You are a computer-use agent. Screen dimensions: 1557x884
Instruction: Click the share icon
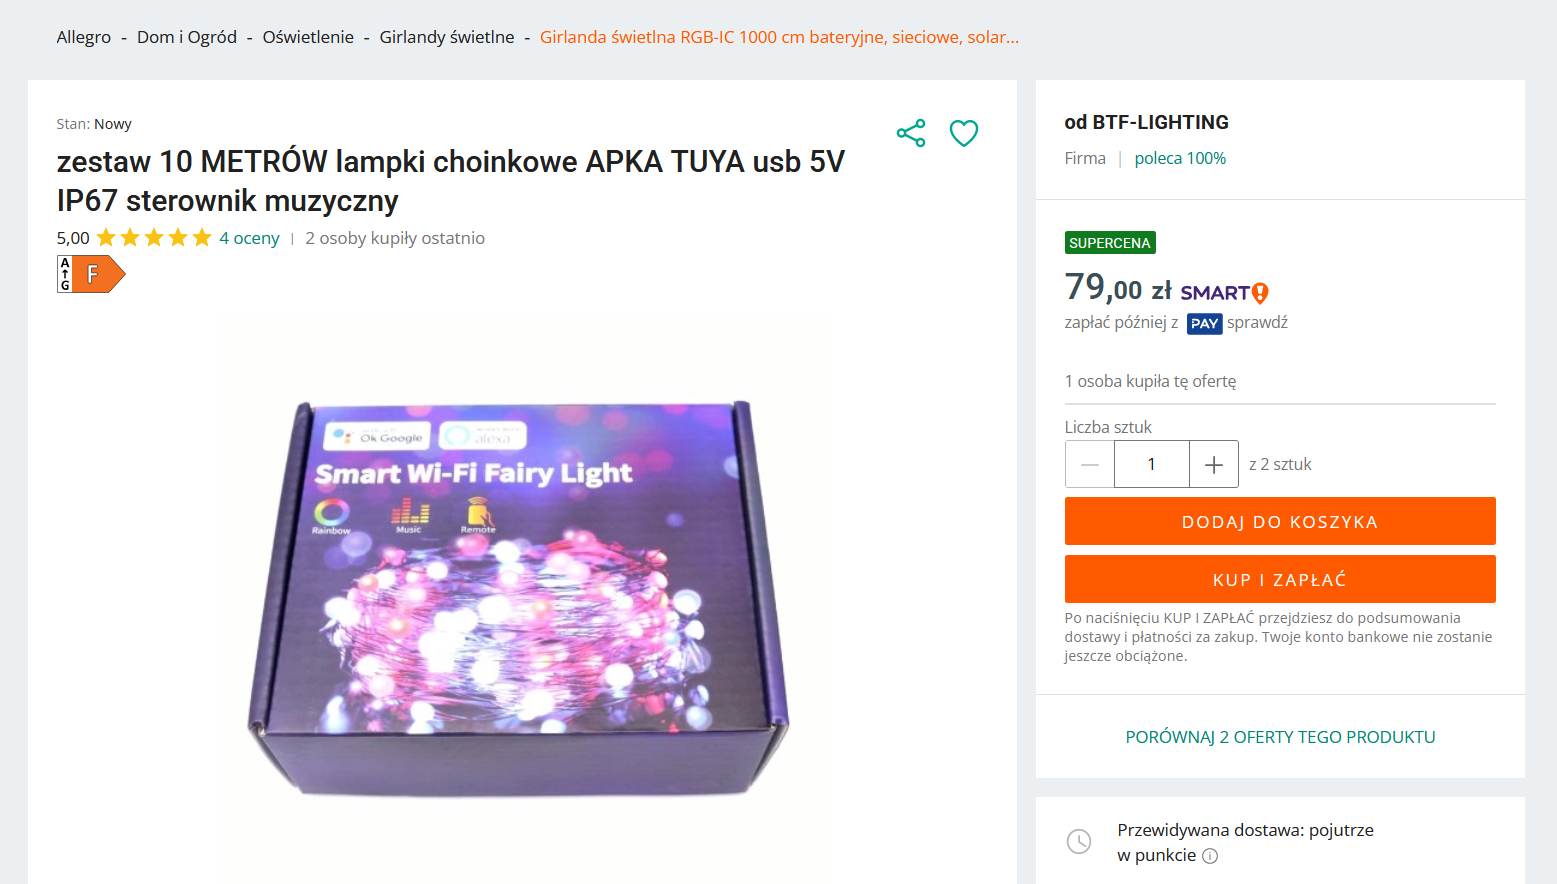click(911, 133)
